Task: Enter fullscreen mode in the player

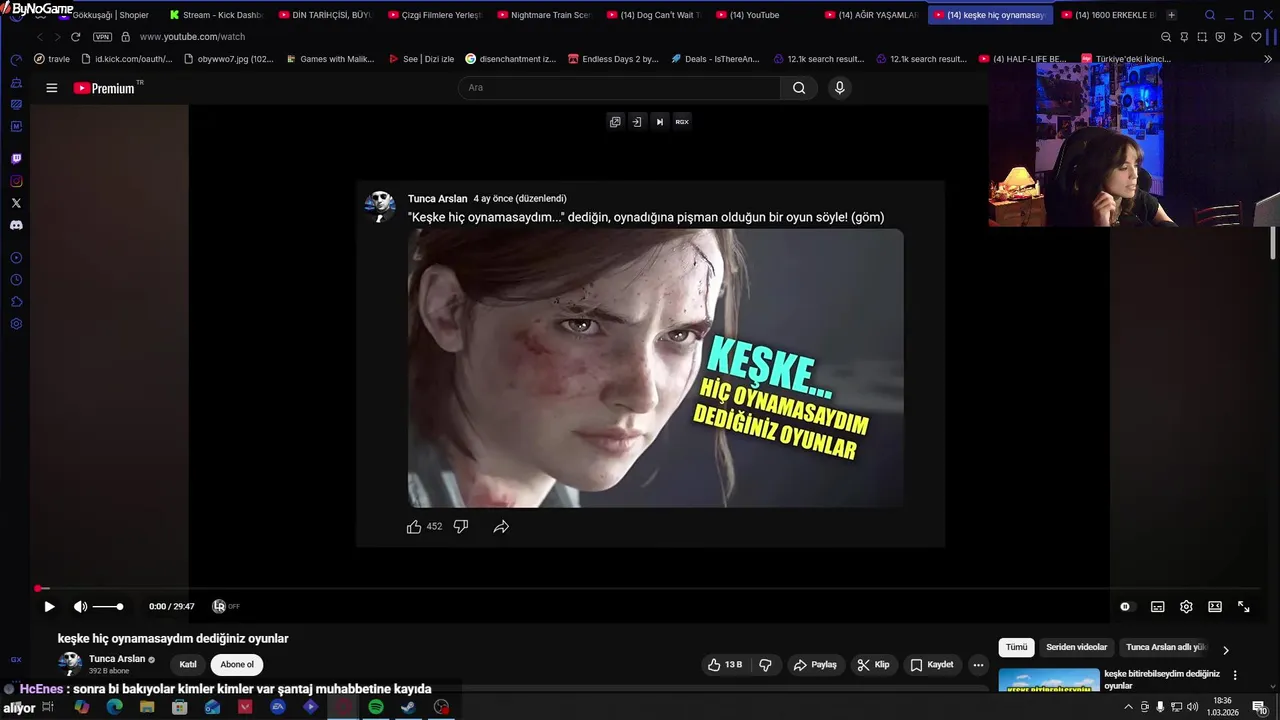Action: (x=1244, y=606)
